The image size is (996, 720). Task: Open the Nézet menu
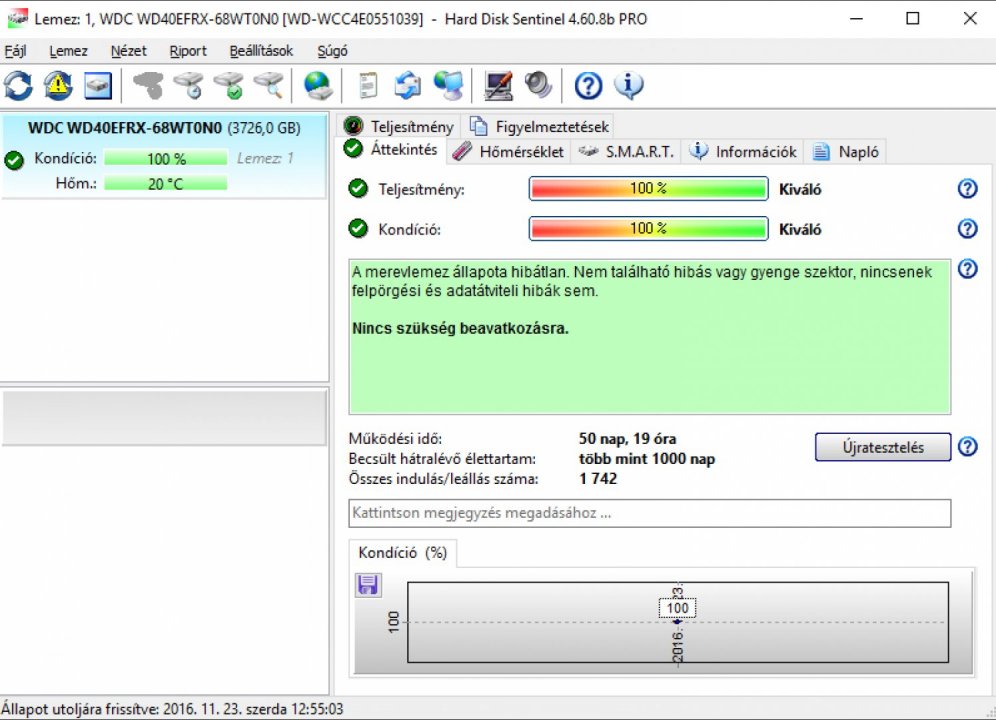click(128, 51)
